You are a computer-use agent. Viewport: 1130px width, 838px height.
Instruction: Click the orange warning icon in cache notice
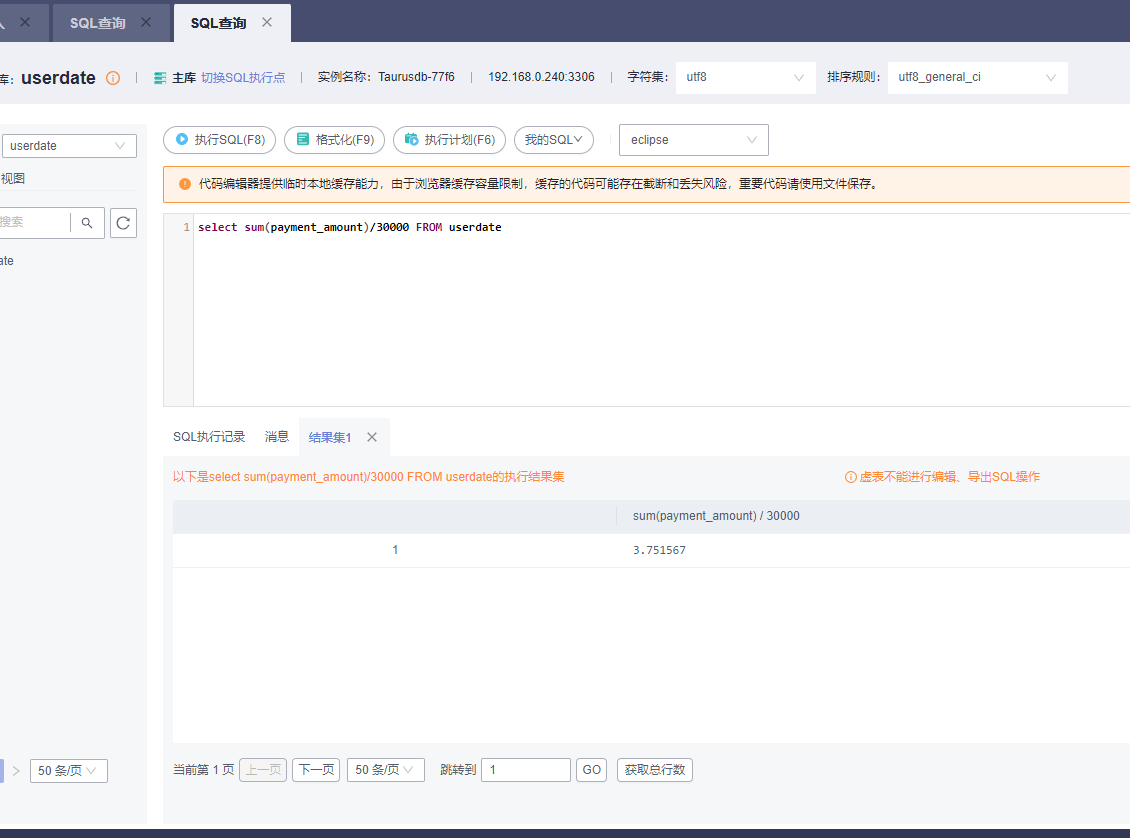(x=184, y=184)
